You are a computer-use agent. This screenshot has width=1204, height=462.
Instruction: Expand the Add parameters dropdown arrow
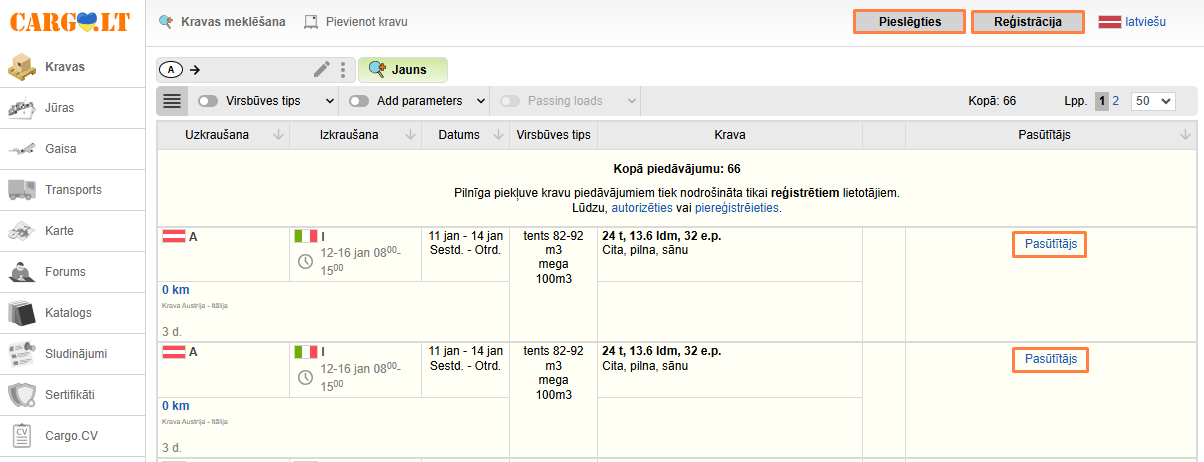click(480, 101)
